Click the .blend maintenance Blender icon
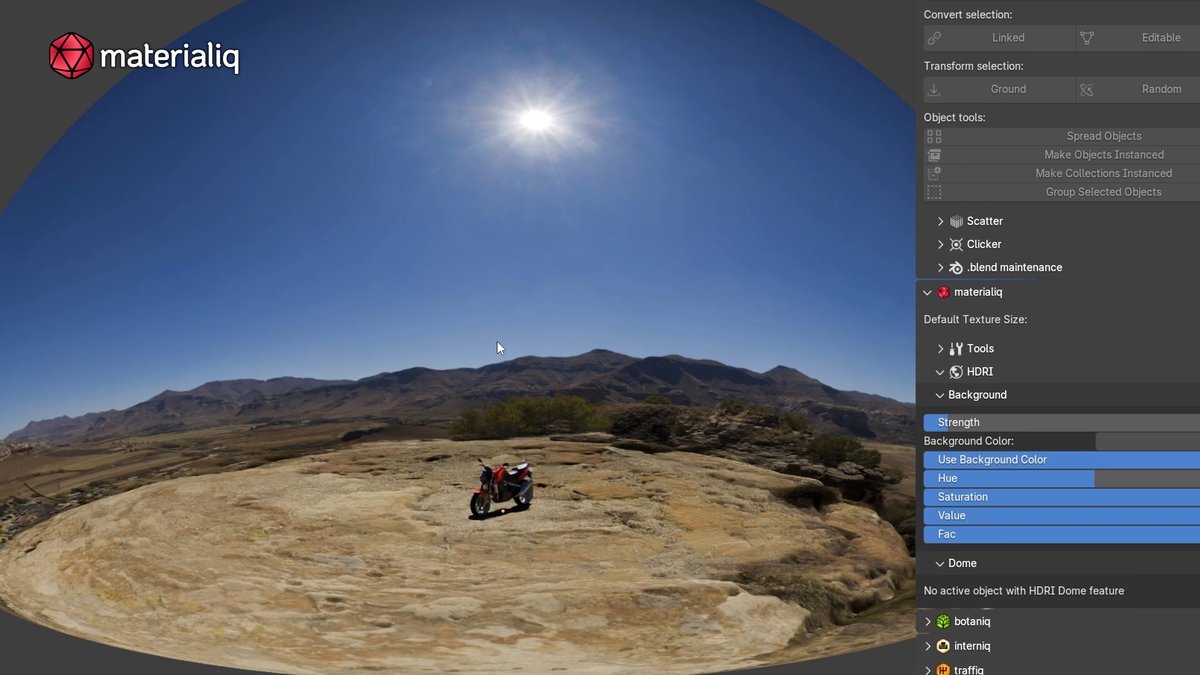1200x675 pixels. [956, 267]
